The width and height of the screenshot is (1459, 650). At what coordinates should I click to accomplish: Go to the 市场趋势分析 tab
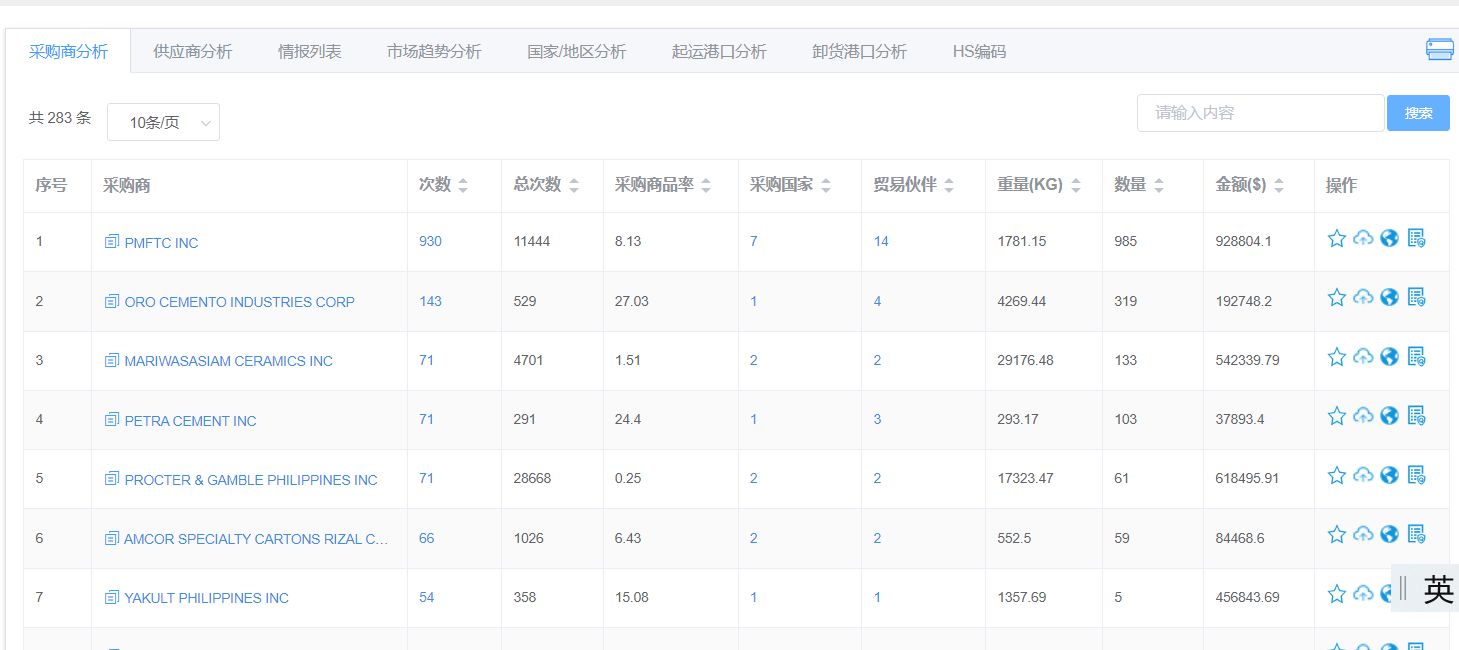coord(434,52)
